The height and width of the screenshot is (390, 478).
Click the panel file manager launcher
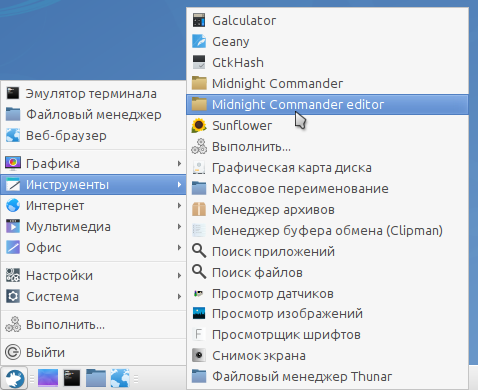[x=96, y=378]
